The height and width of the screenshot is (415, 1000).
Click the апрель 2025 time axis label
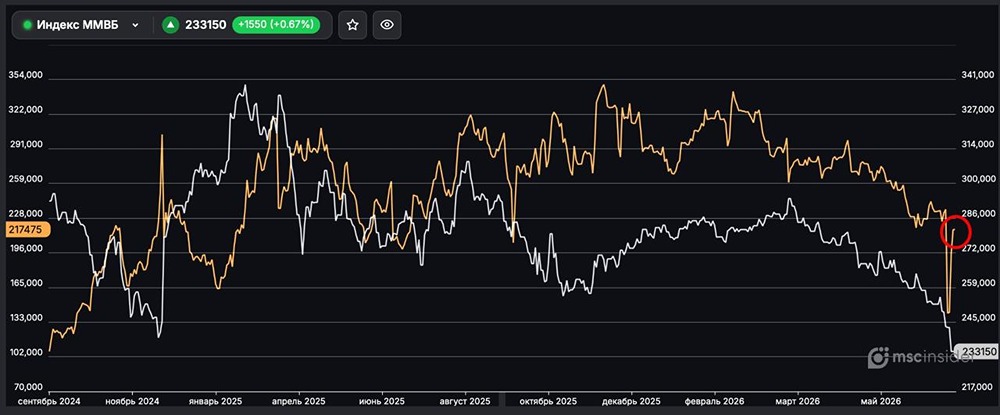pos(299,402)
